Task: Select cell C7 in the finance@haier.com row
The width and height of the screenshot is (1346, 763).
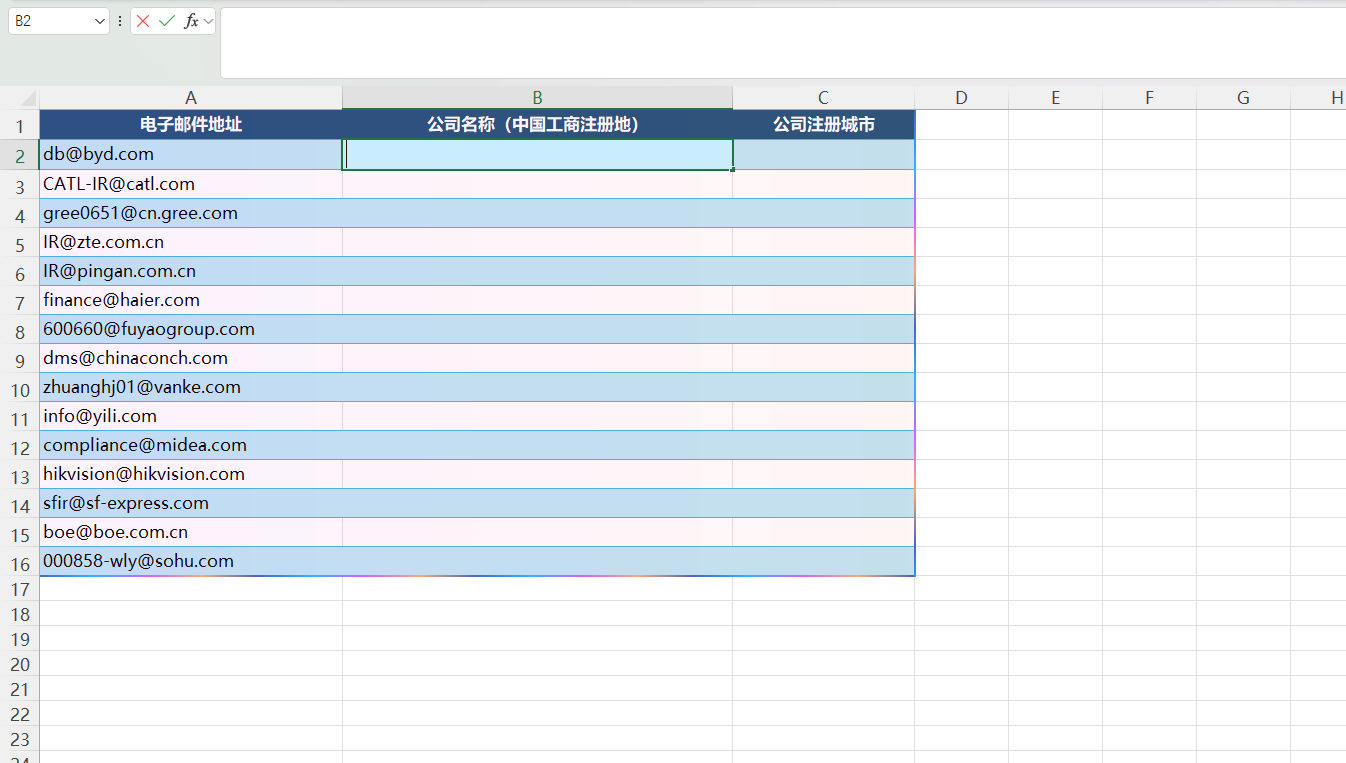Action: 823,300
